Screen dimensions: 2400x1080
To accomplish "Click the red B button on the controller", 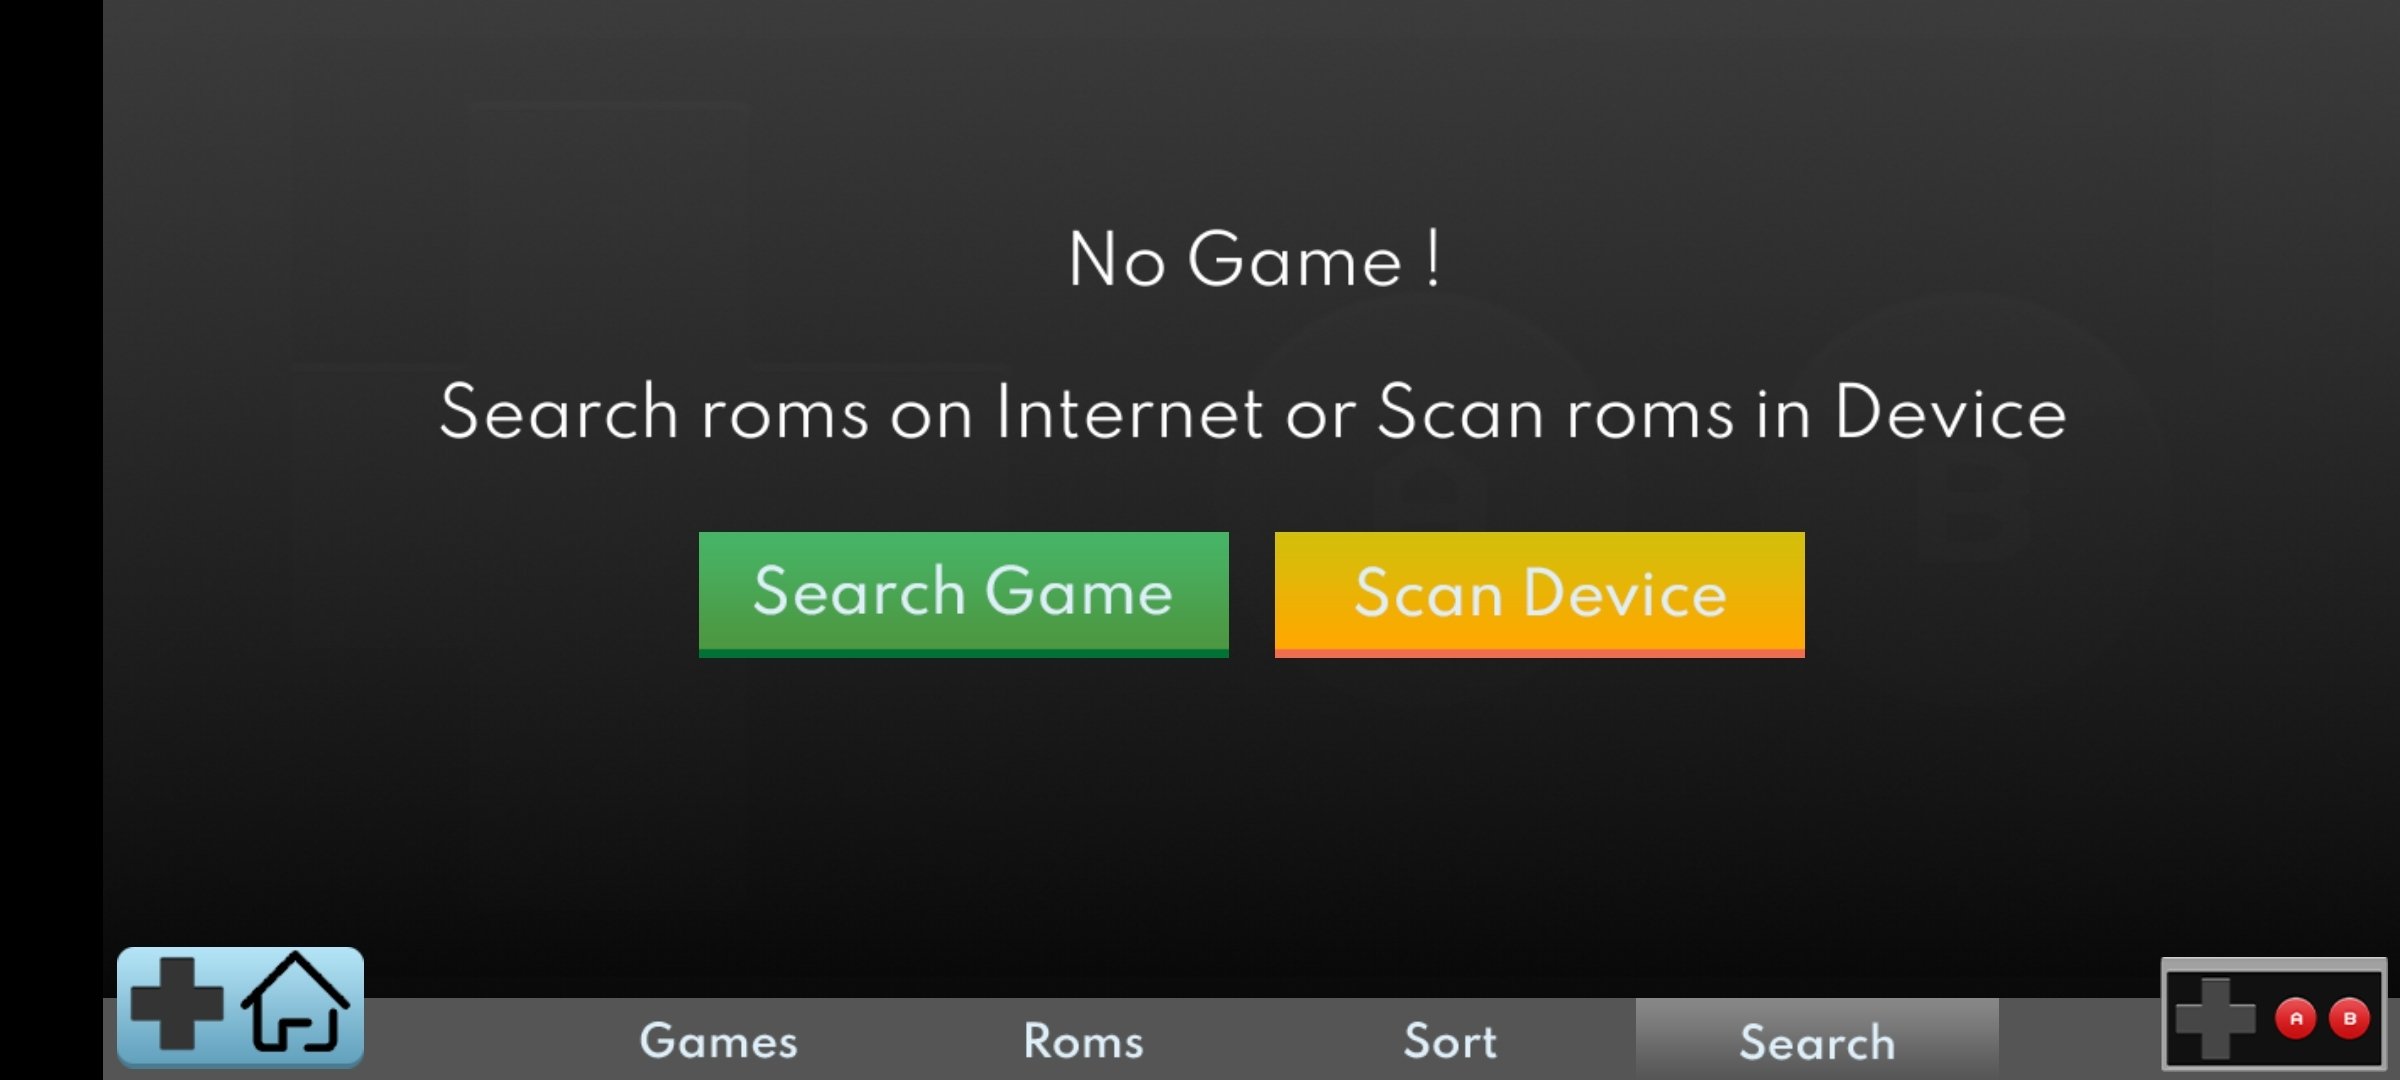I will (x=2349, y=1019).
